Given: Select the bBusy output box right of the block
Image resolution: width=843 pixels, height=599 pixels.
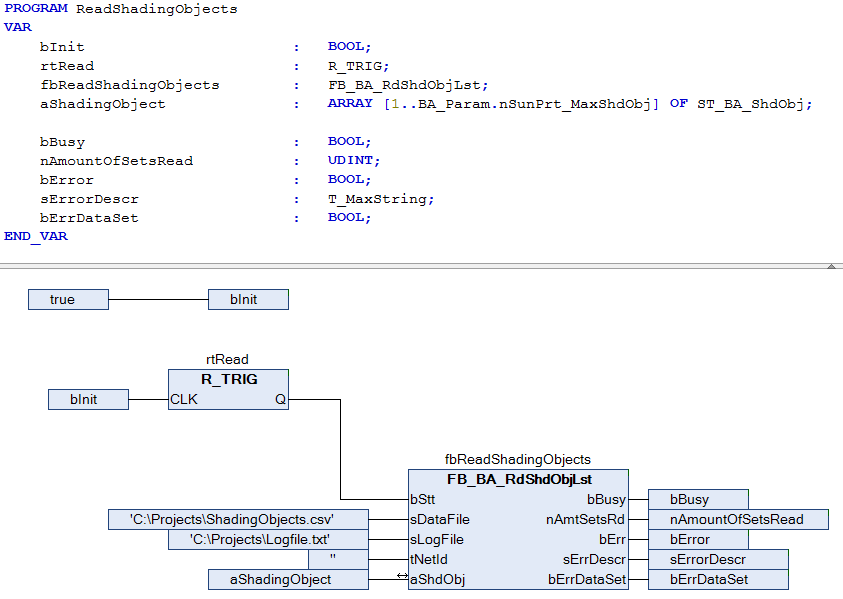Looking at the screenshot, I should [x=698, y=500].
